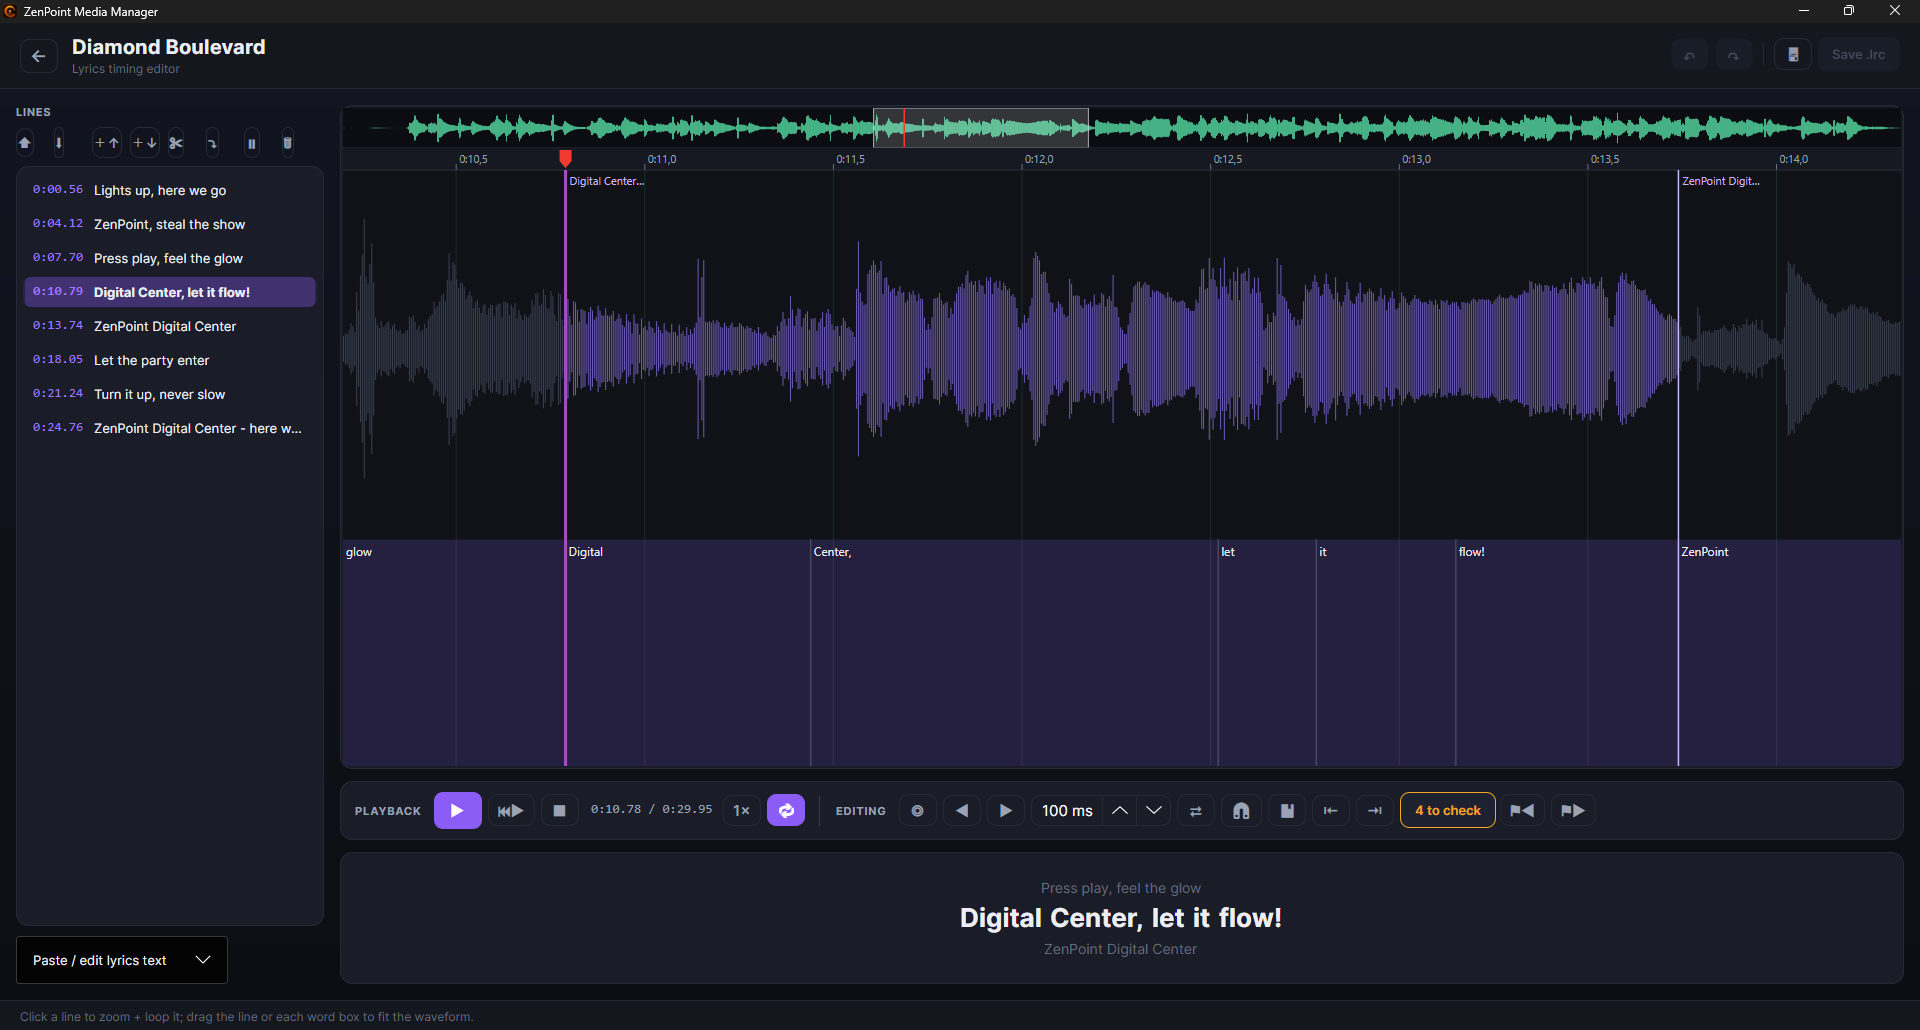Image resolution: width=1920 pixels, height=1030 pixels.
Task: Click the align-to-start arrow icon
Action: [1331, 810]
